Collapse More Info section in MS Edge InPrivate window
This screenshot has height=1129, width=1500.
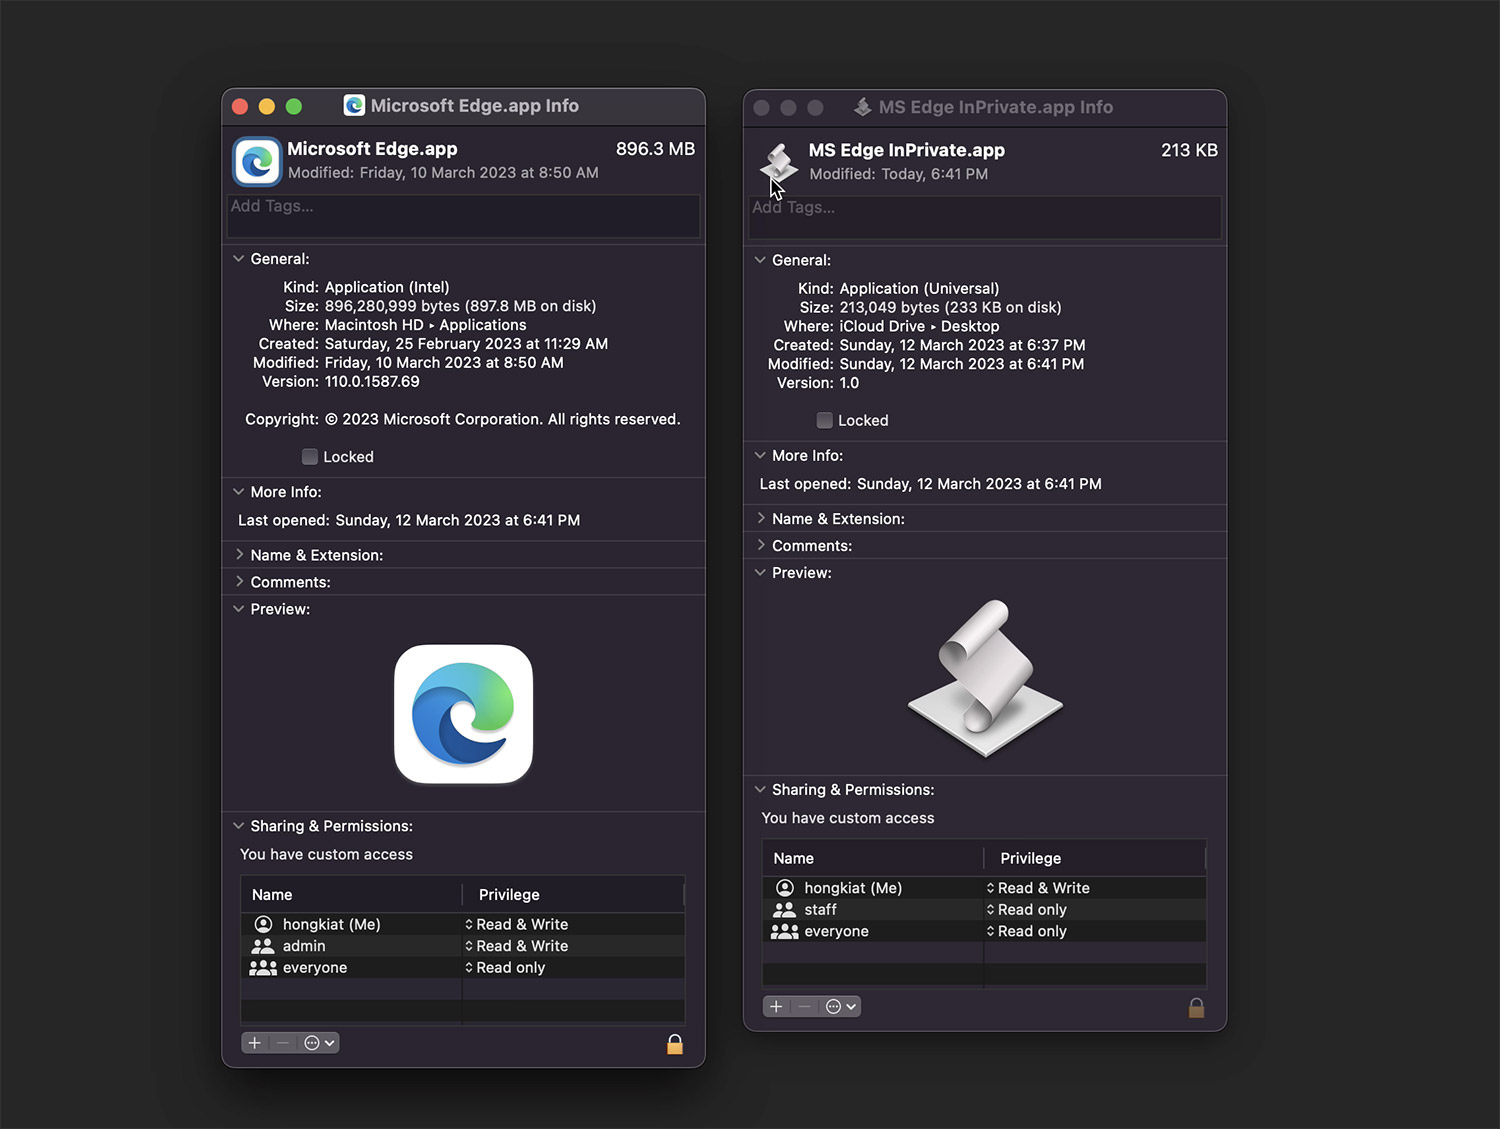point(760,455)
